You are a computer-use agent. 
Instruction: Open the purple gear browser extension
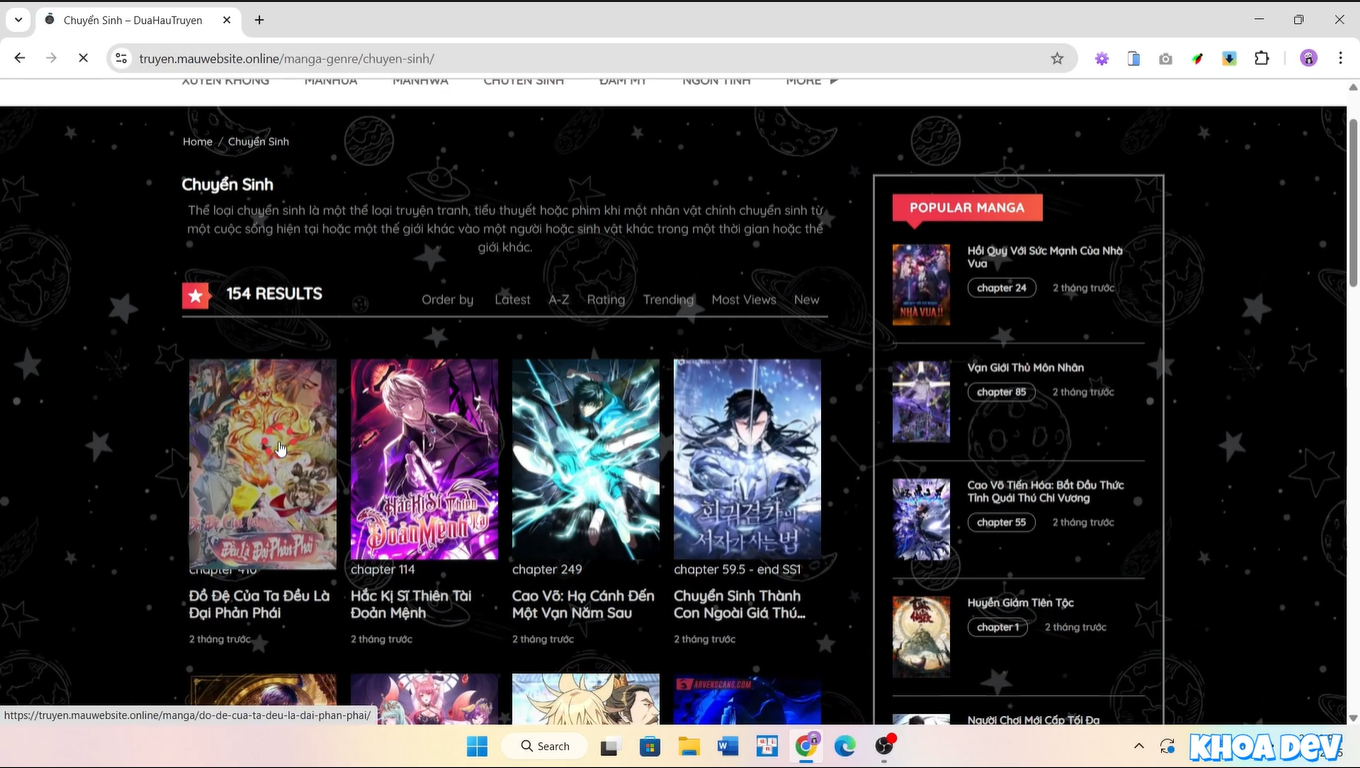tap(1102, 58)
